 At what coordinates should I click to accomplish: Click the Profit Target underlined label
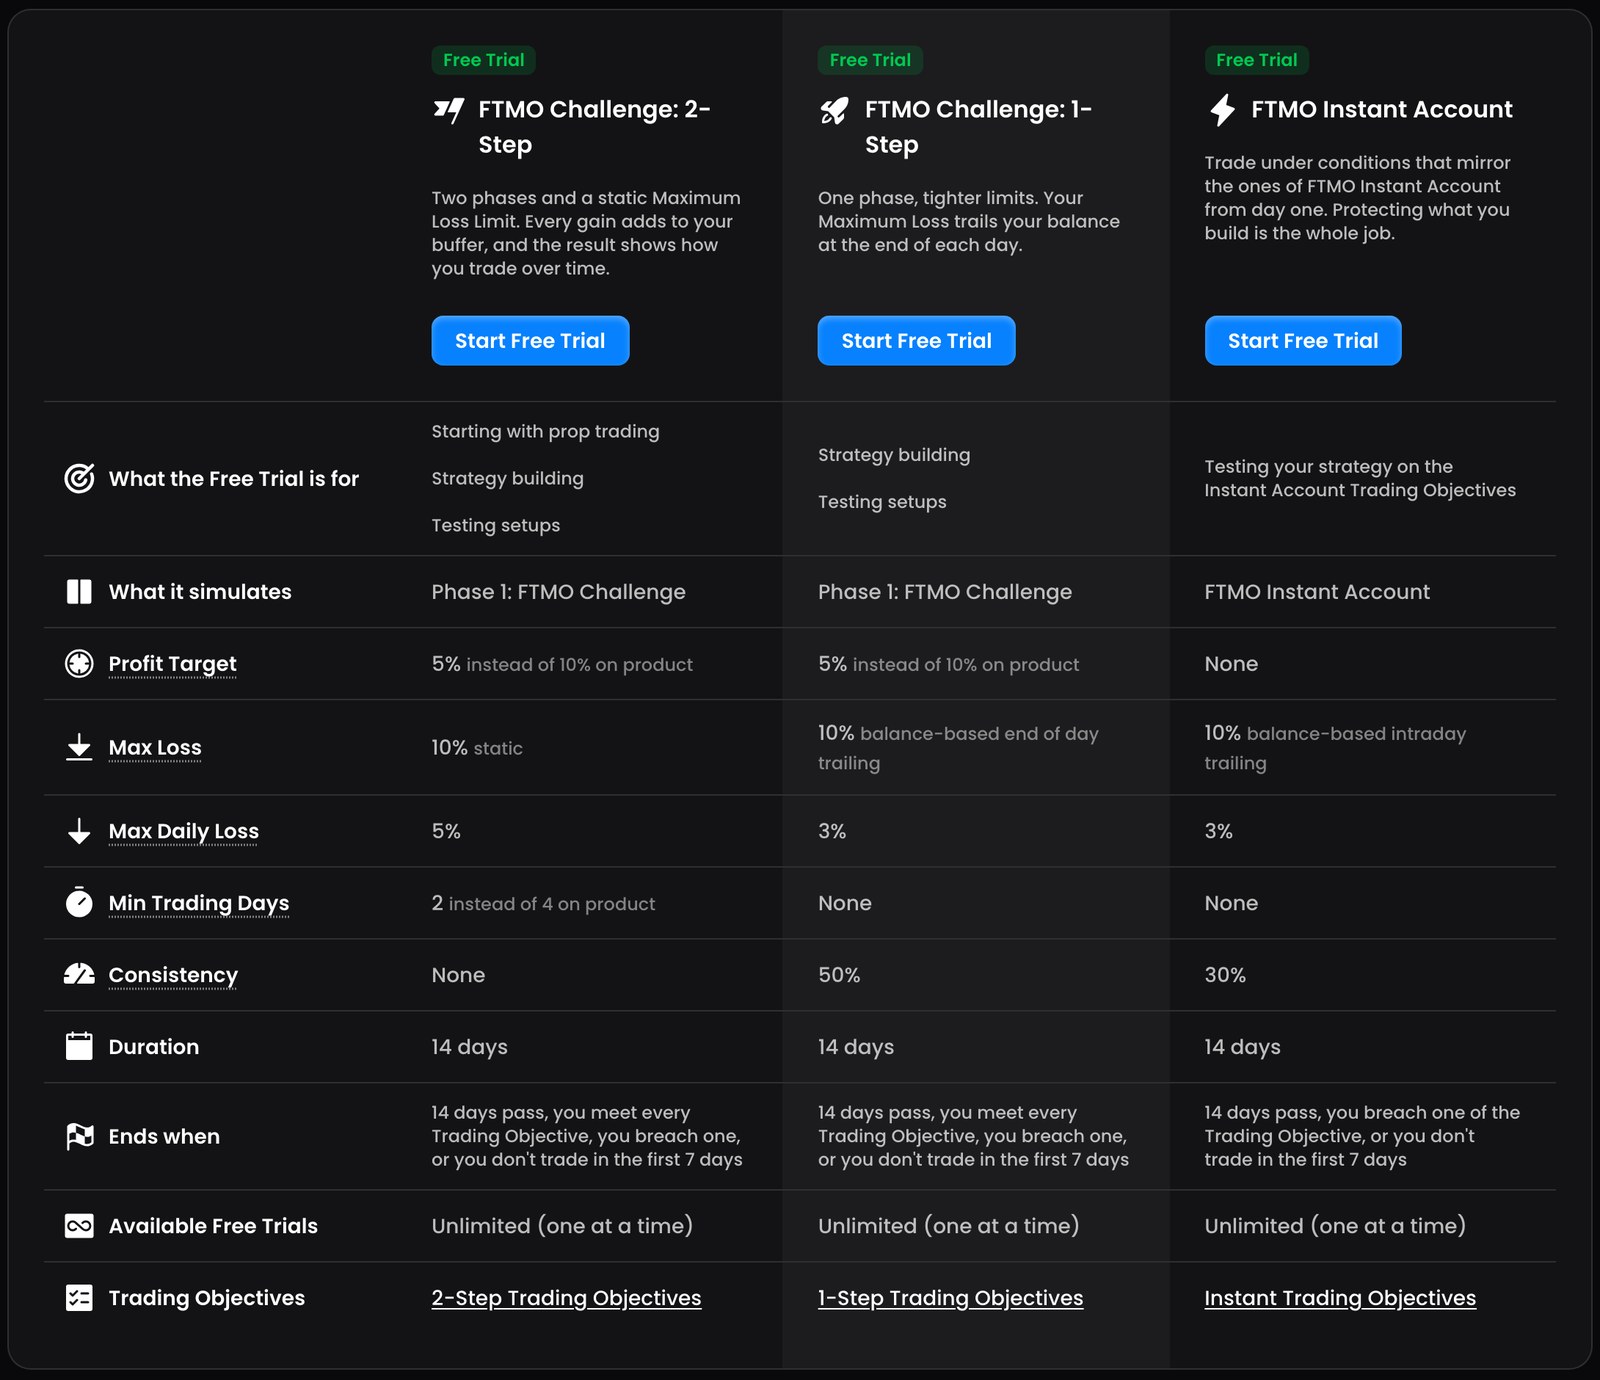point(172,664)
